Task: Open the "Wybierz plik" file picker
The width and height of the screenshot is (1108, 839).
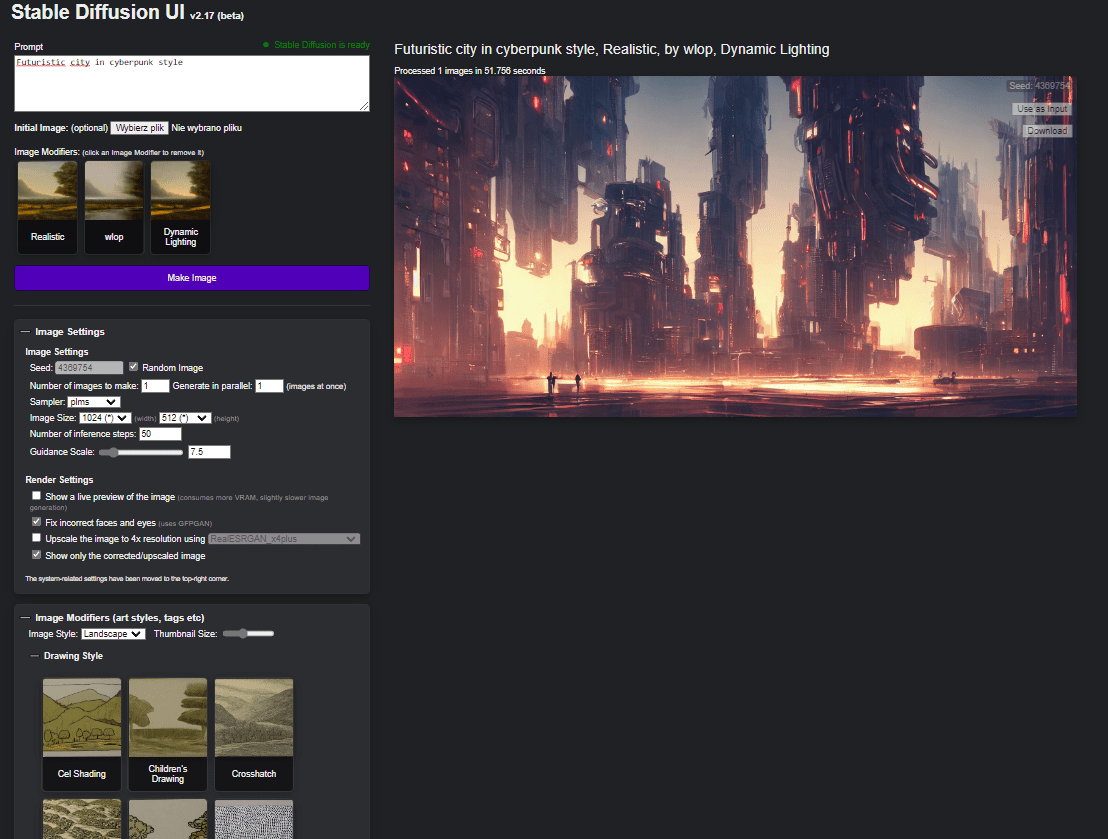Action: tap(138, 127)
